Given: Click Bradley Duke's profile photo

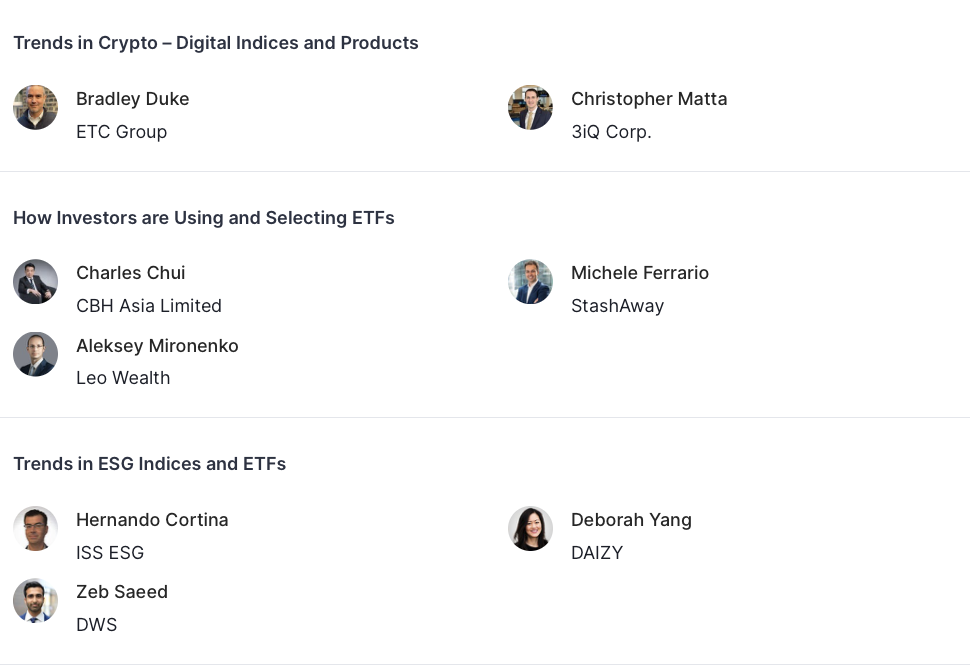Looking at the screenshot, I should point(35,107).
